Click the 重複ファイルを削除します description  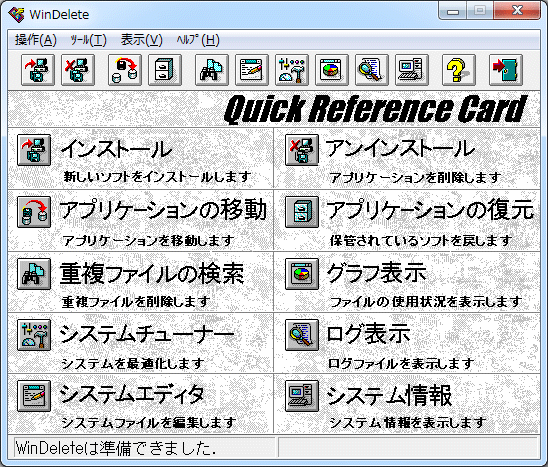point(136,302)
